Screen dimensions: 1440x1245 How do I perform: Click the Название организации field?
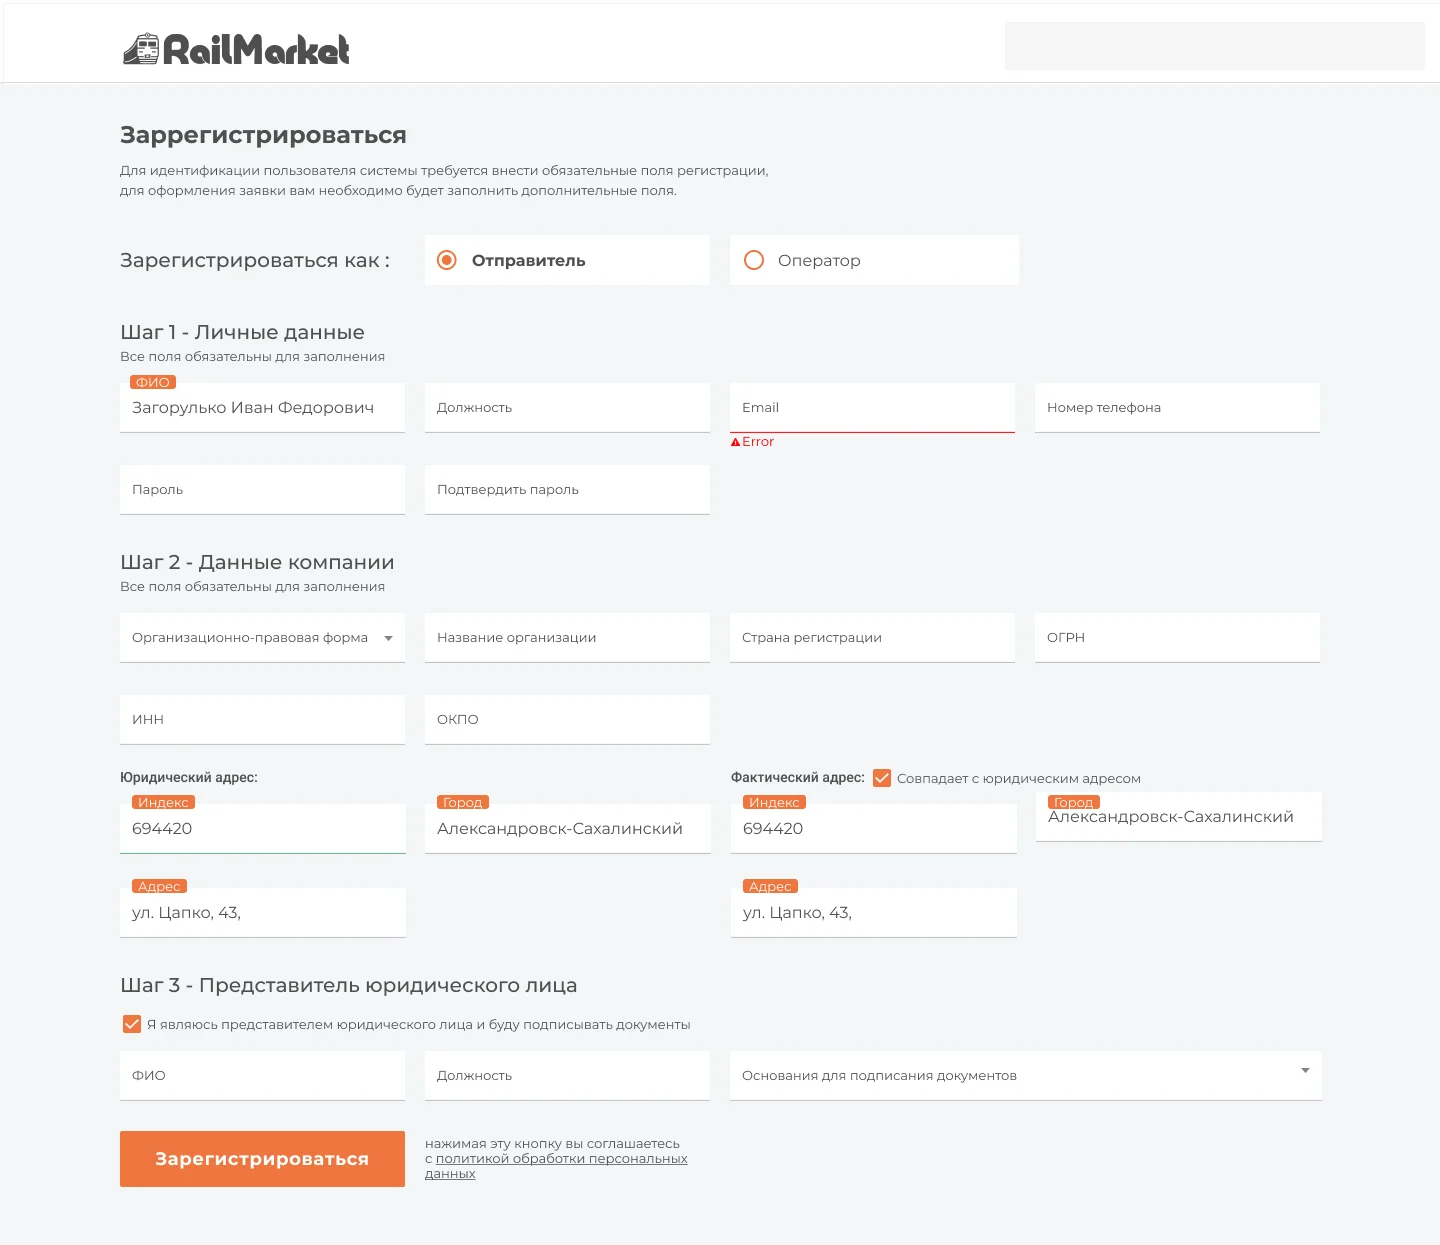(x=567, y=638)
